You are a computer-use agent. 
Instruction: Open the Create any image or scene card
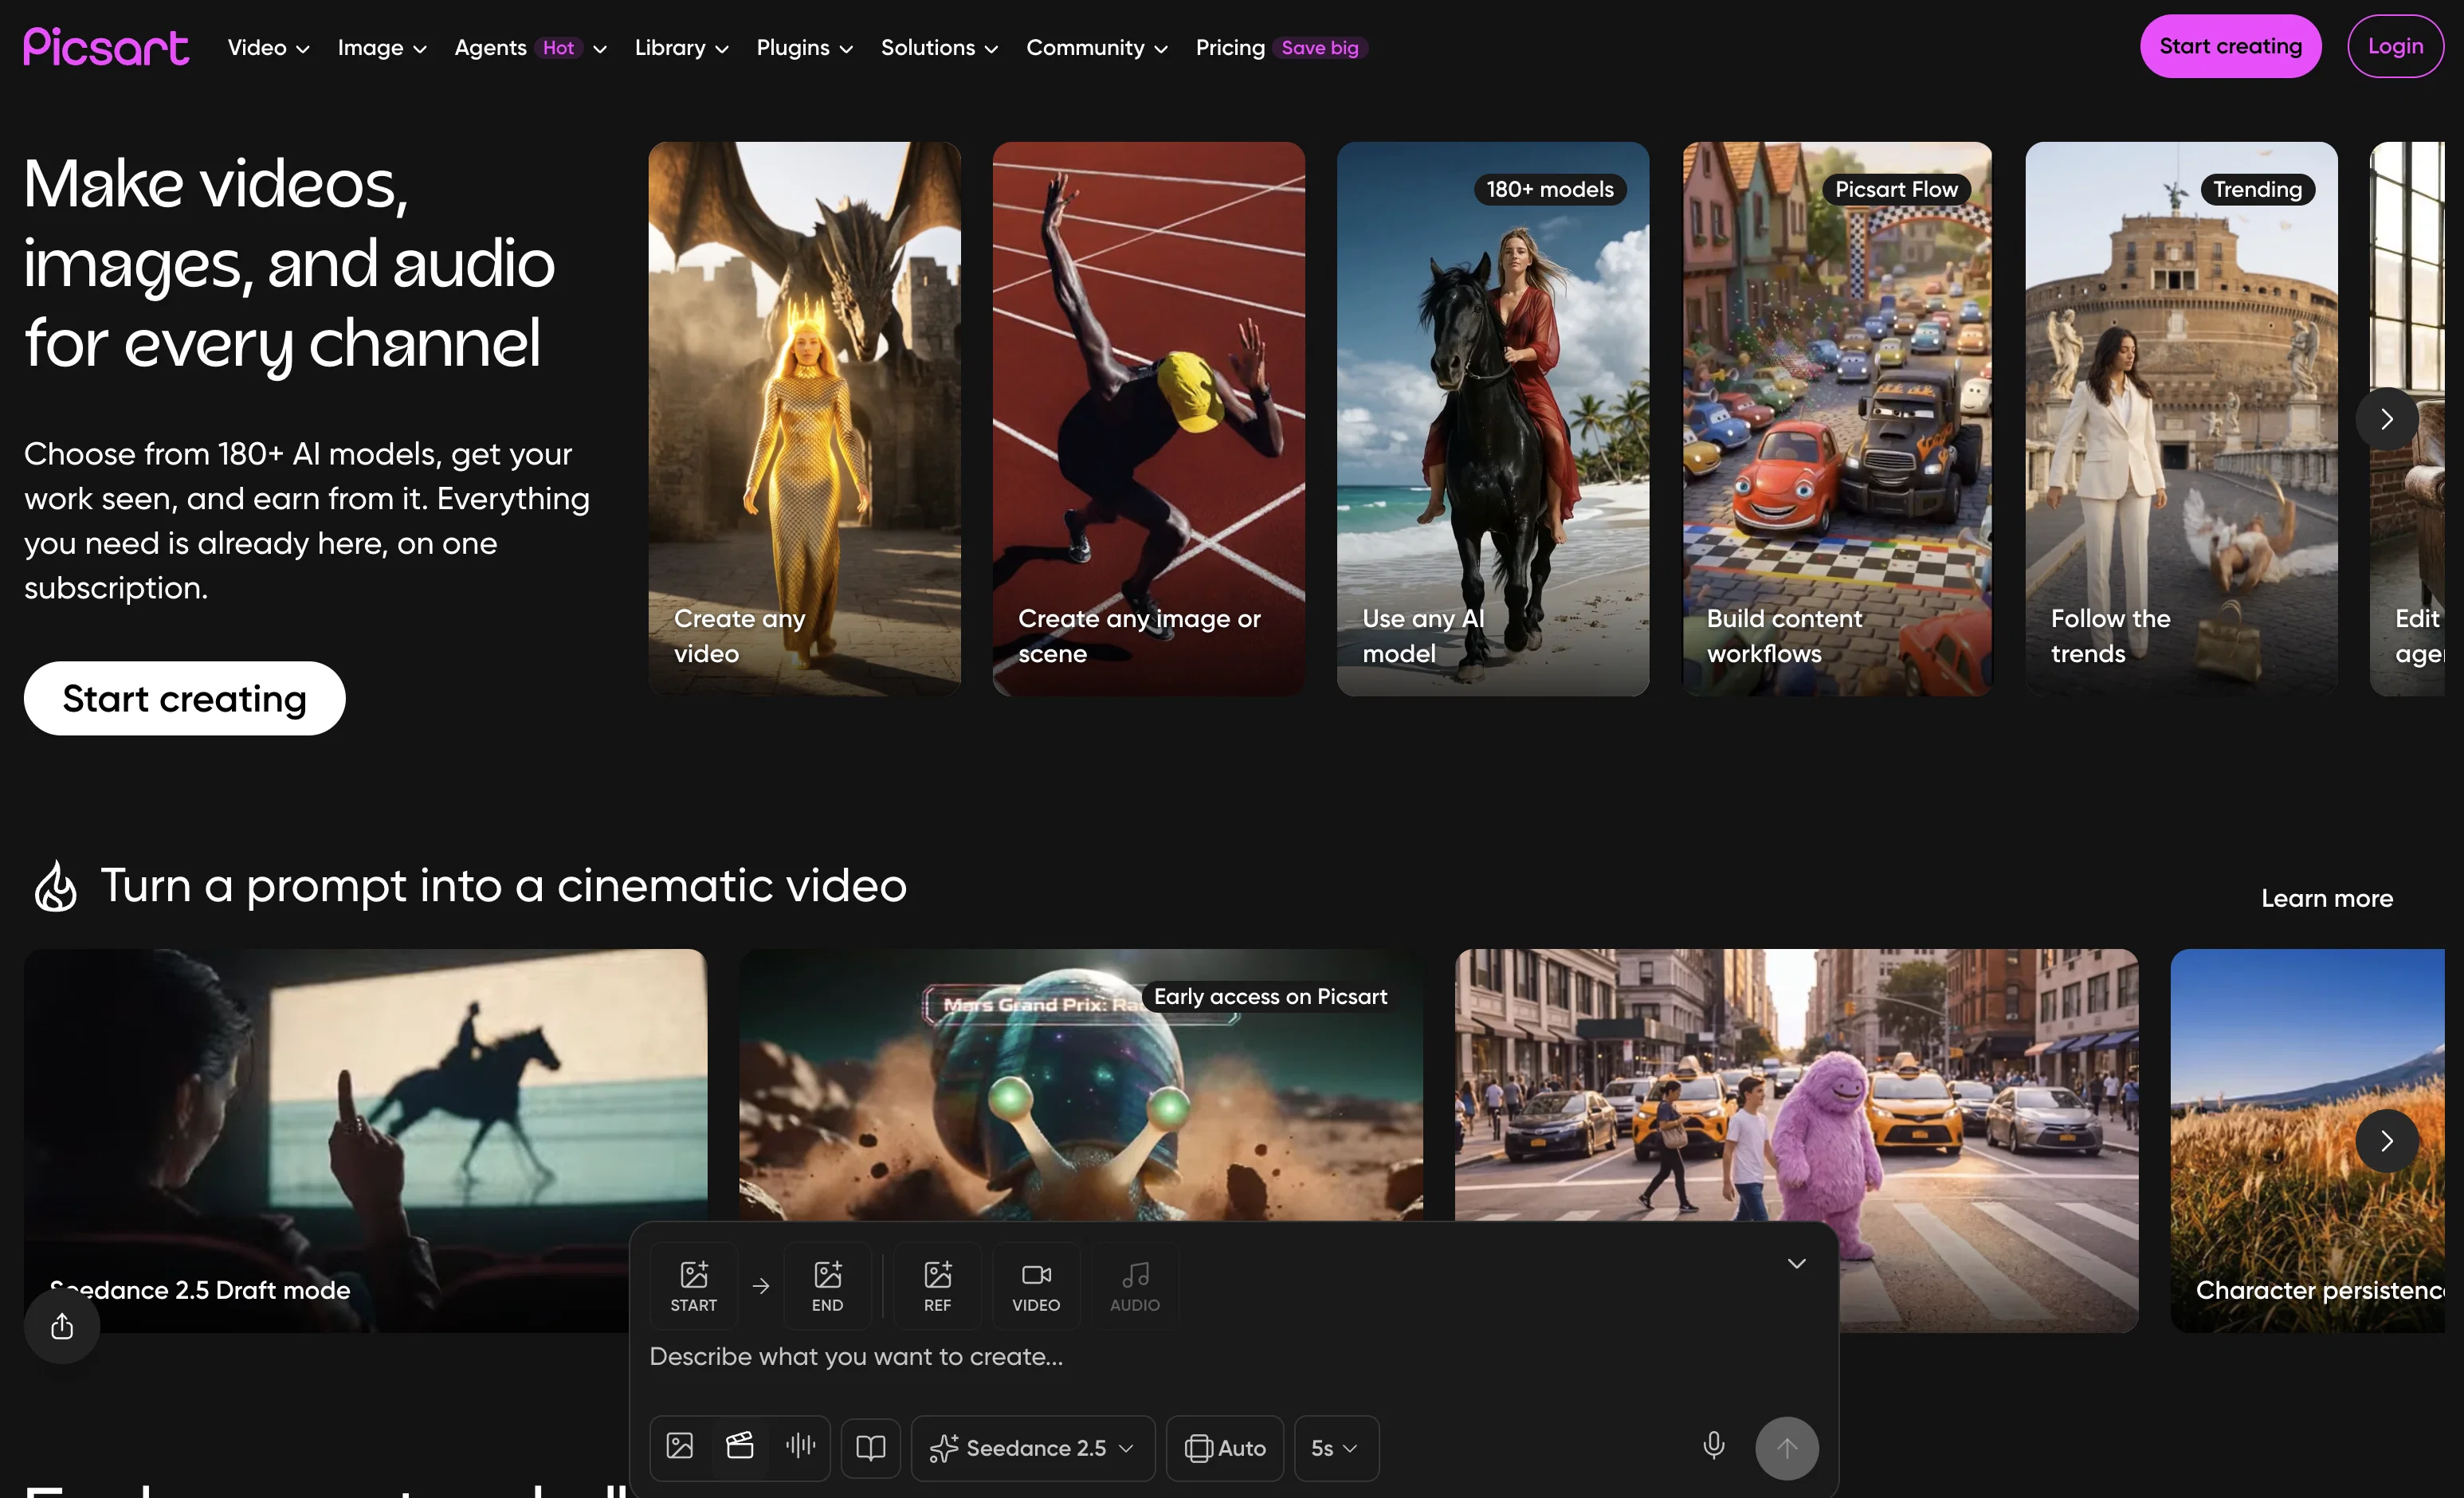1148,418
